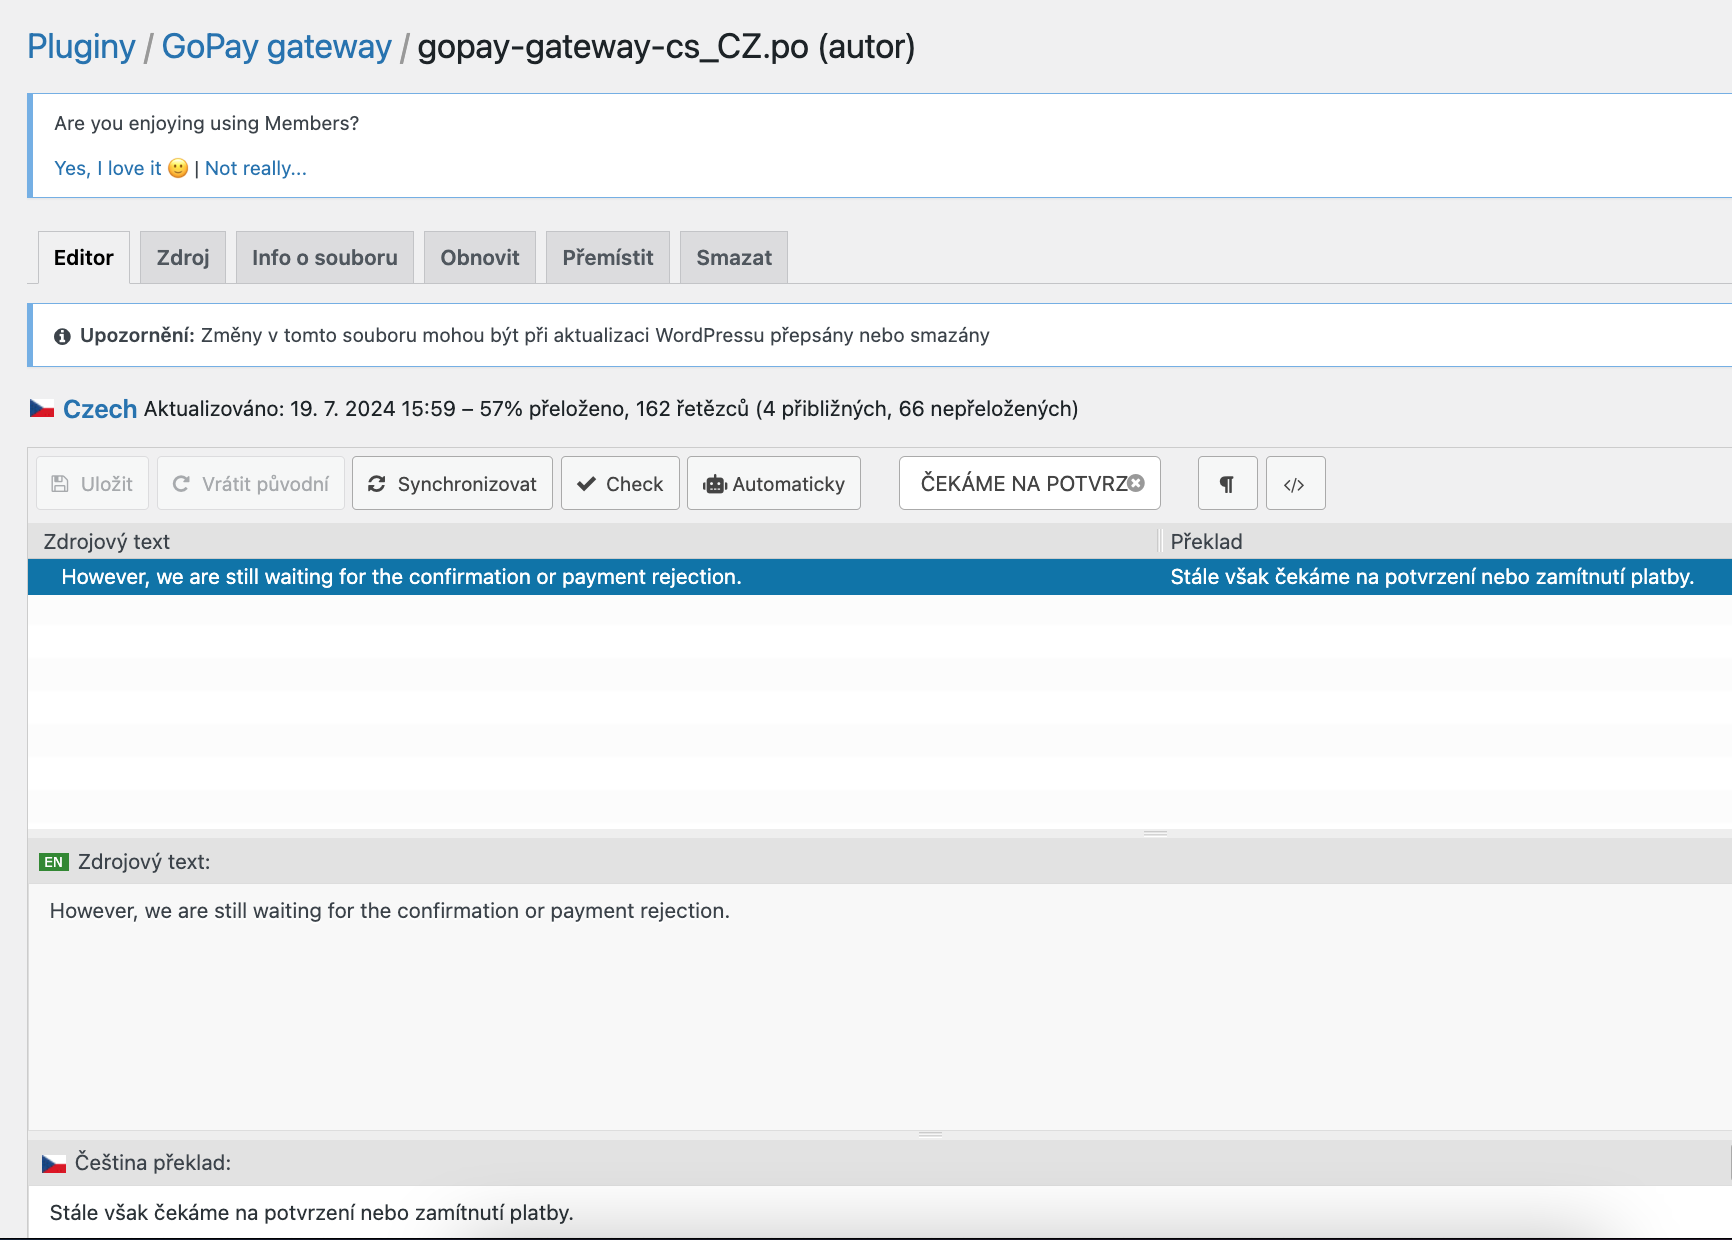Click the 'Čeština překlad:' pane label
The image size is (1732, 1240).
point(153,1163)
